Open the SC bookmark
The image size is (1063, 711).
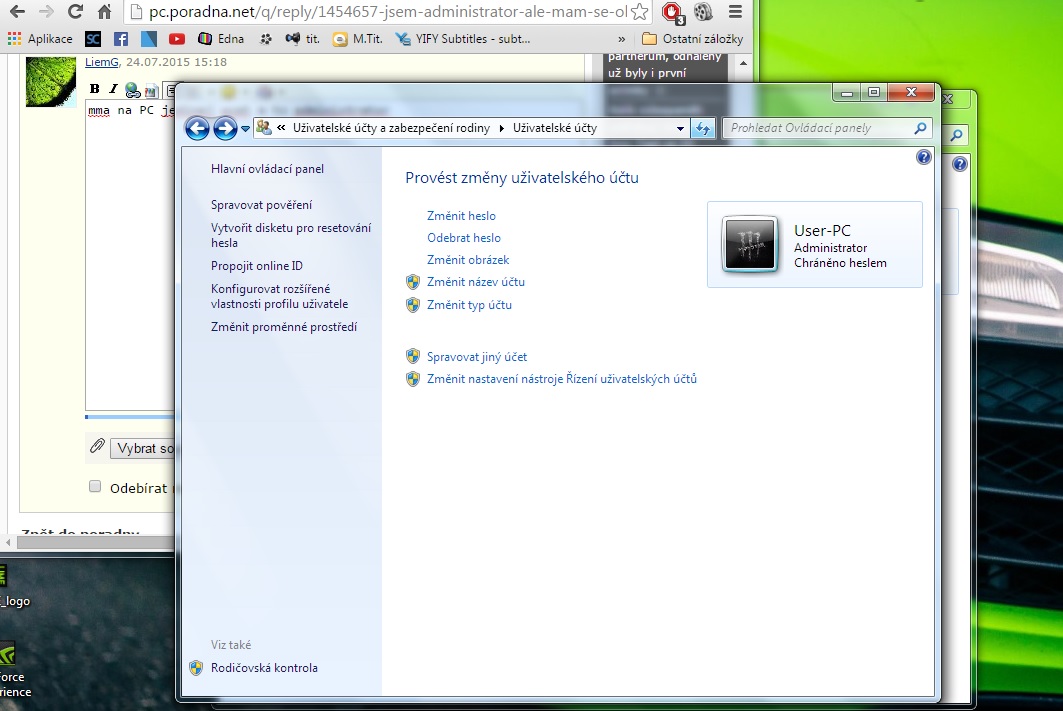93,39
